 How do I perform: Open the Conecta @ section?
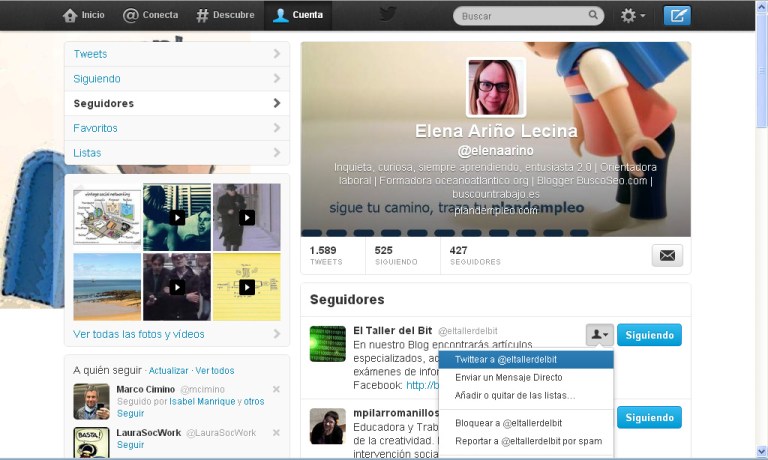click(x=150, y=15)
